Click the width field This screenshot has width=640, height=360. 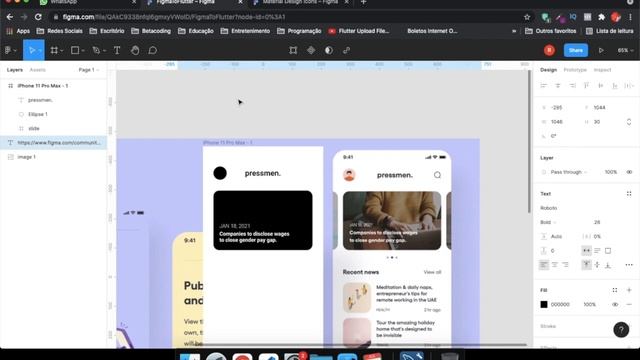coord(557,122)
